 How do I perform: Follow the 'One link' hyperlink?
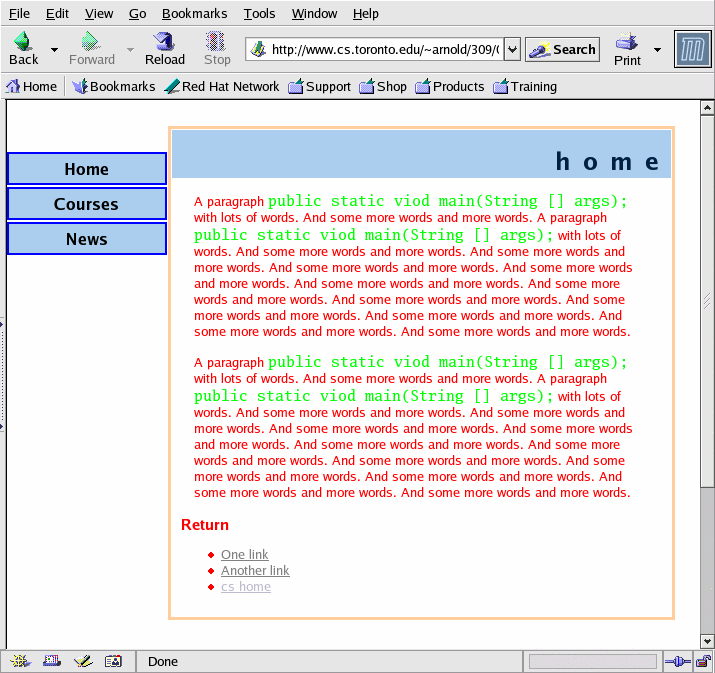pyautogui.click(x=244, y=554)
